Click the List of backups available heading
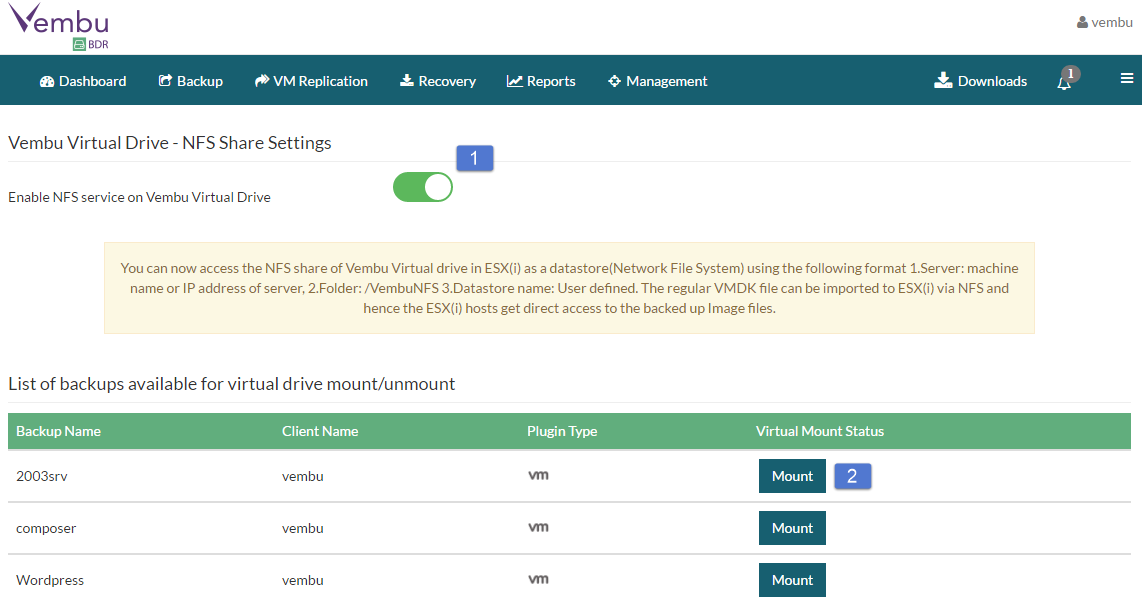 [232, 384]
